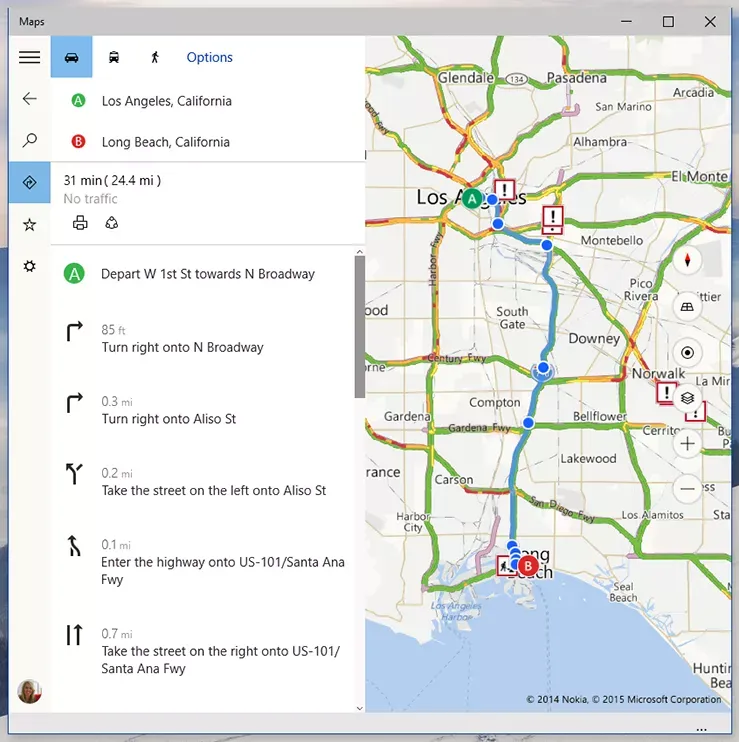Go back using the arrow icon
This screenshot has width=739, height=742.
click(29, 98)
